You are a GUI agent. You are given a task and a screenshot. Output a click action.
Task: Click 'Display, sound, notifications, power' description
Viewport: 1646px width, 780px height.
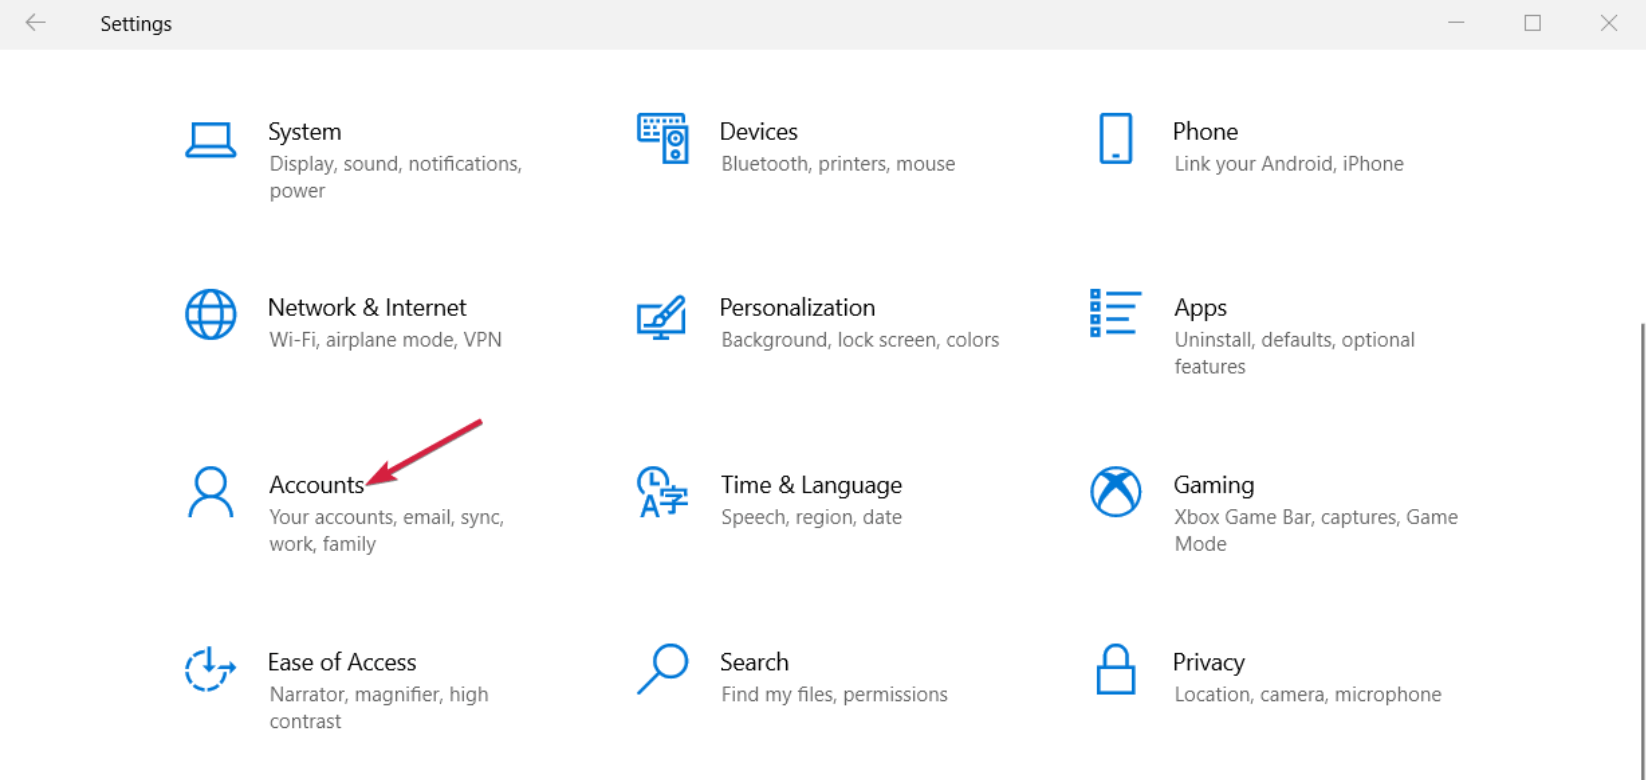coord(396,177)
